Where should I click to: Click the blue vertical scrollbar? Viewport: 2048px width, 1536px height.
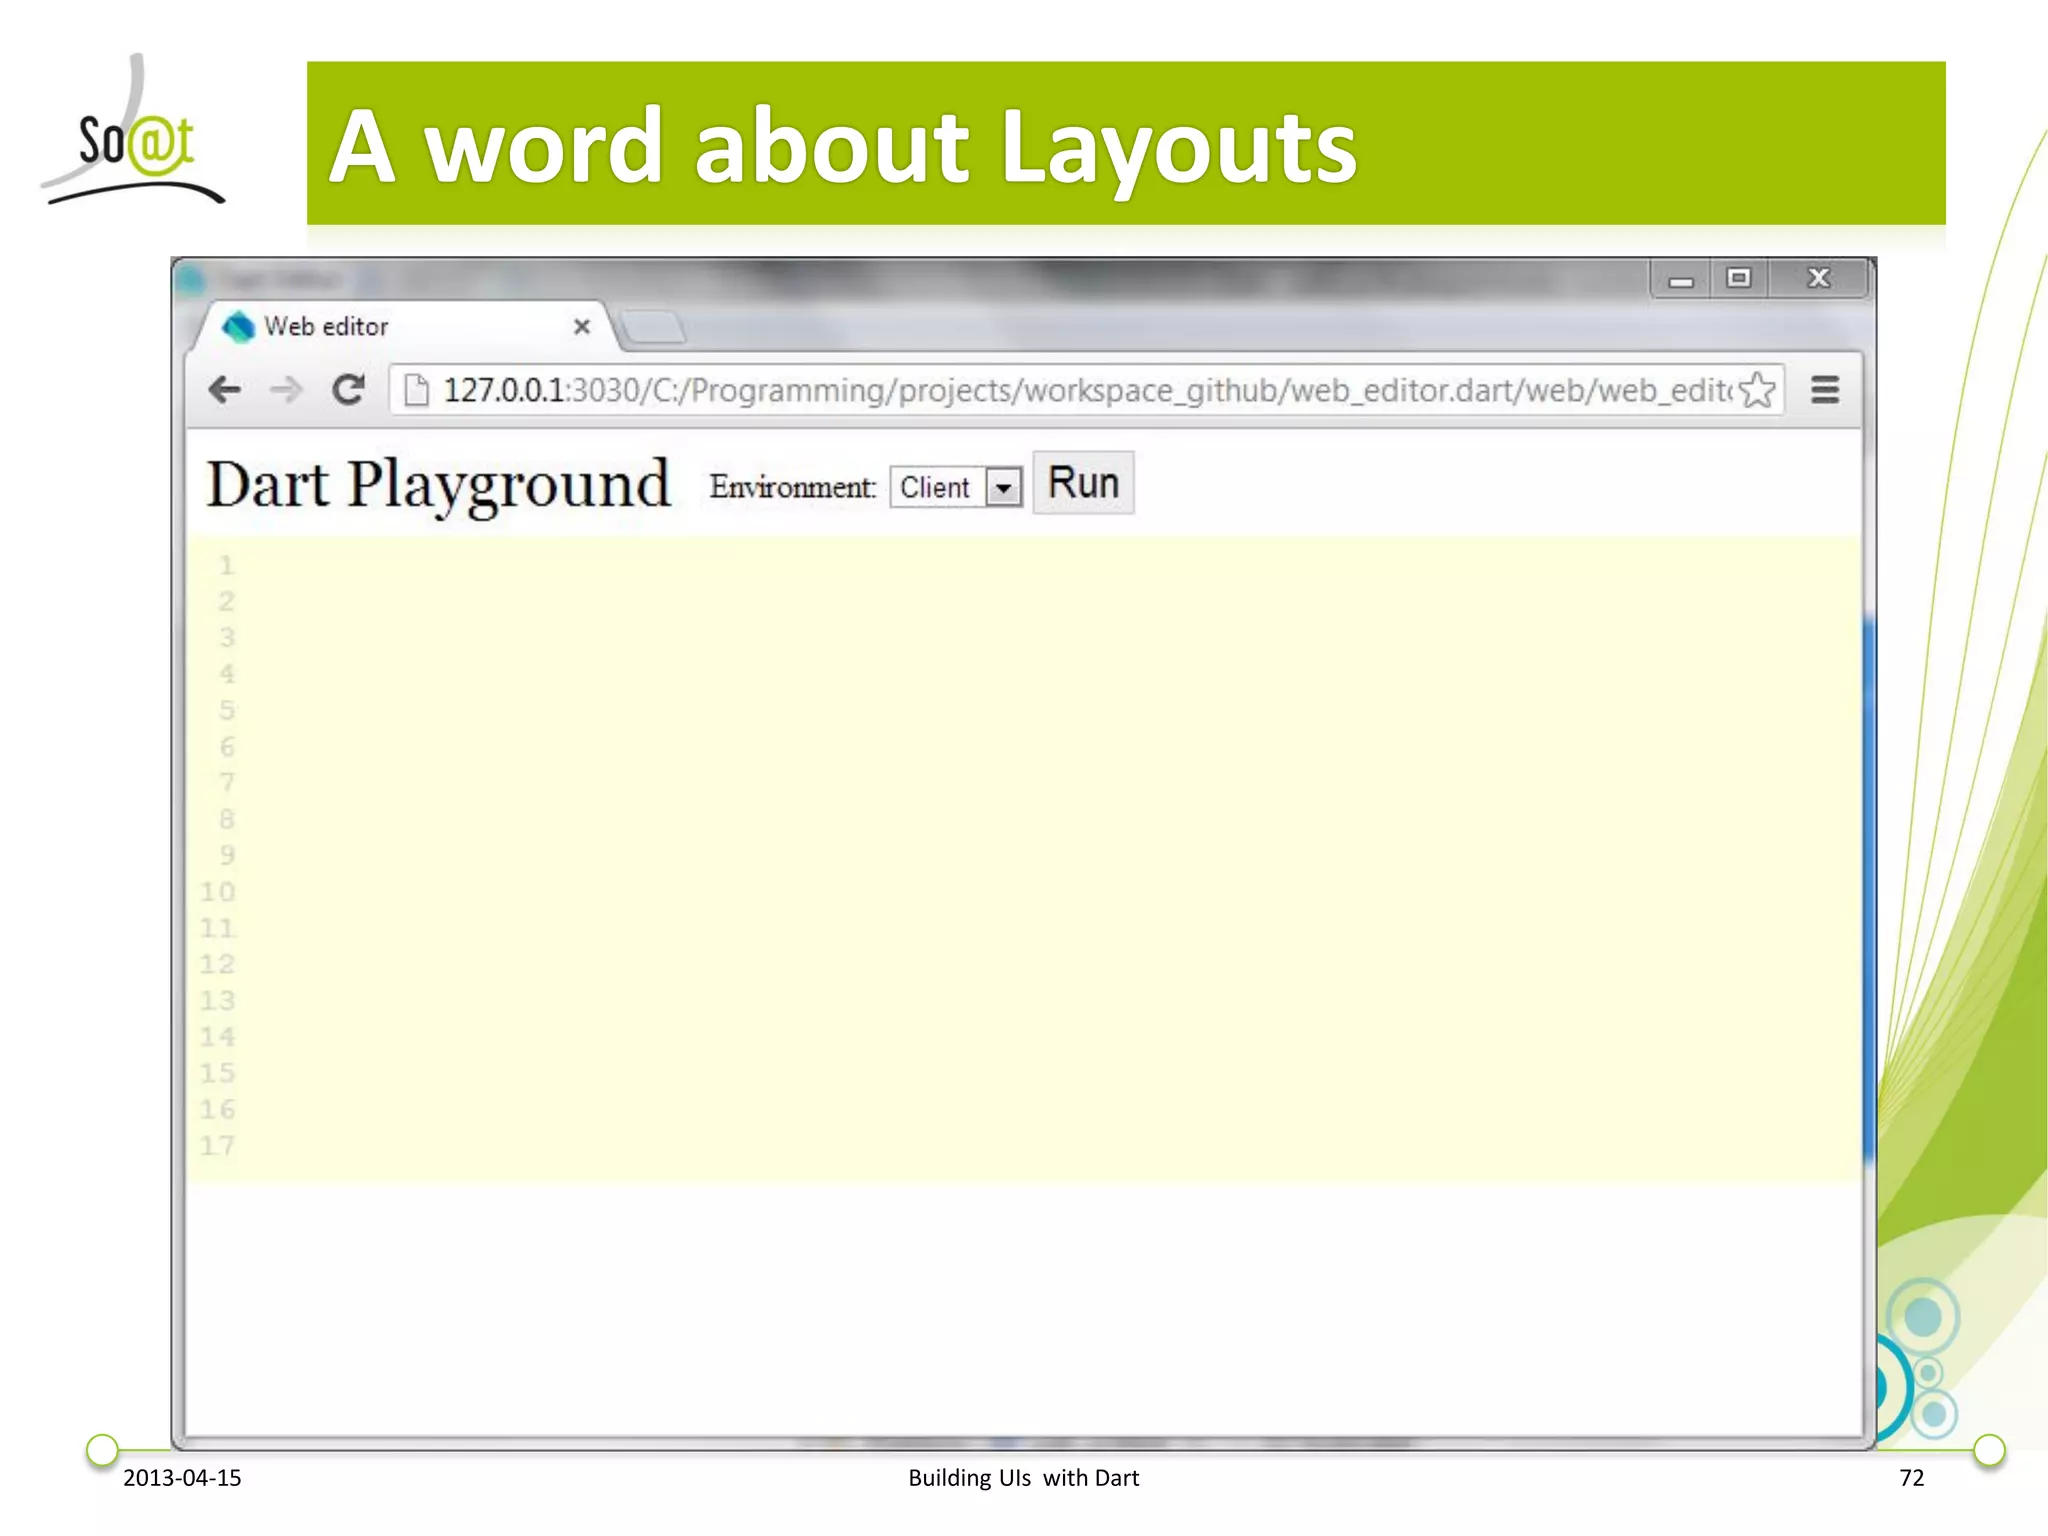click(1868, 890)
